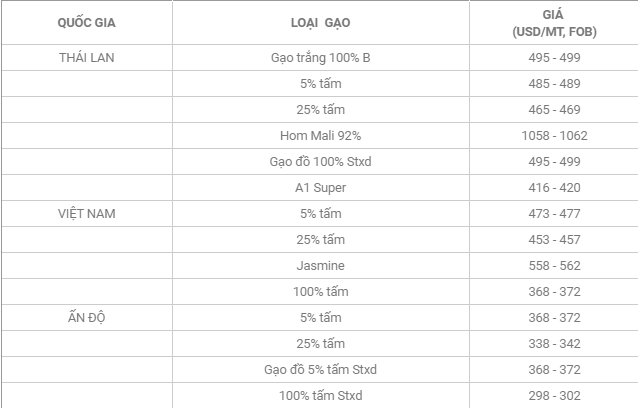Select the Gạo đồ 5% tấm Stxd cell
The image size is (638, 408).
(319, 370)
